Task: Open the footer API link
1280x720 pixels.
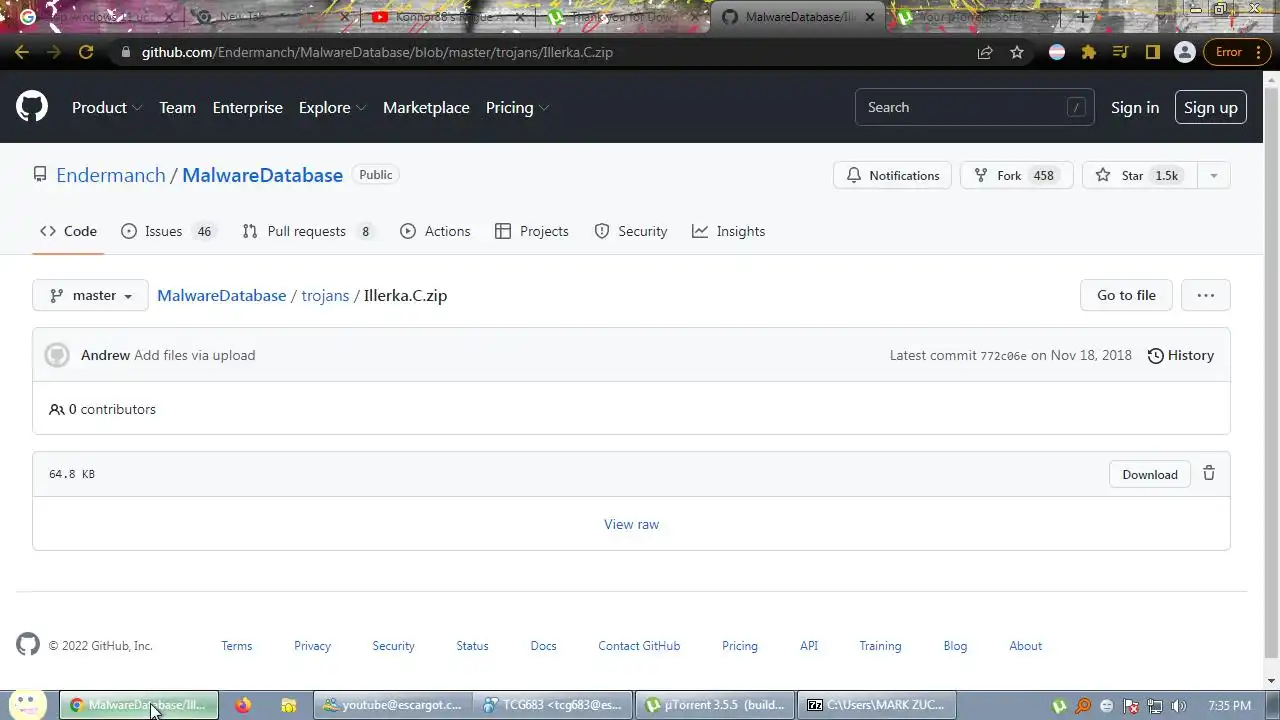Action: pos(809,646)
